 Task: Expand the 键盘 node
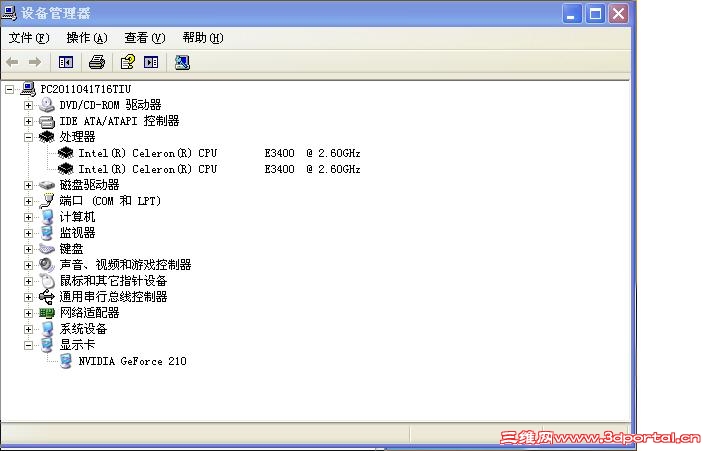[x=28, y=249]
